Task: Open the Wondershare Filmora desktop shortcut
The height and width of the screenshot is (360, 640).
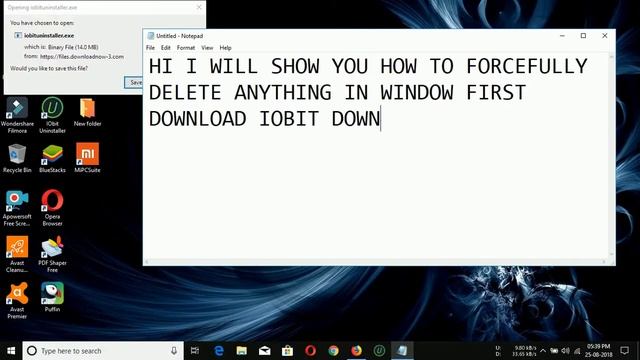Action: [x=17, y=116]
